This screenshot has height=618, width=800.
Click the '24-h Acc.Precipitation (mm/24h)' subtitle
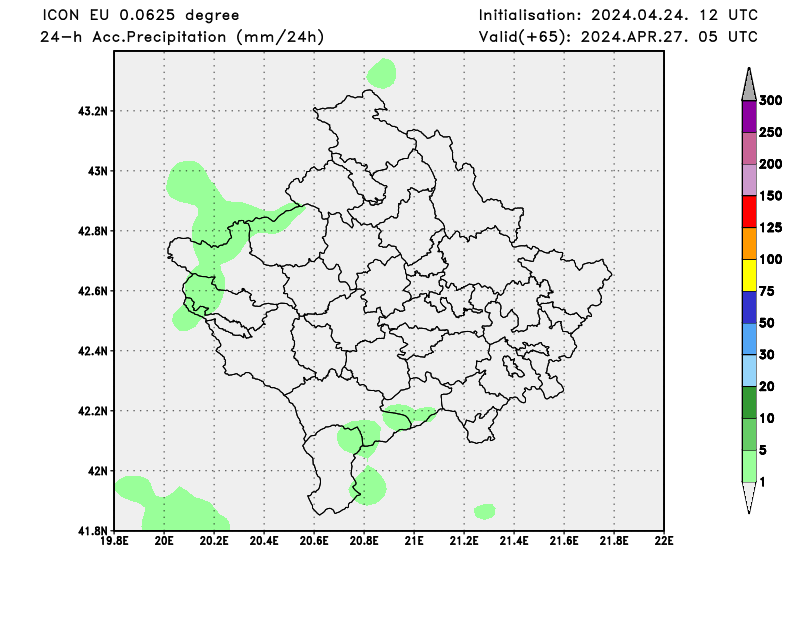pos(182,37)
